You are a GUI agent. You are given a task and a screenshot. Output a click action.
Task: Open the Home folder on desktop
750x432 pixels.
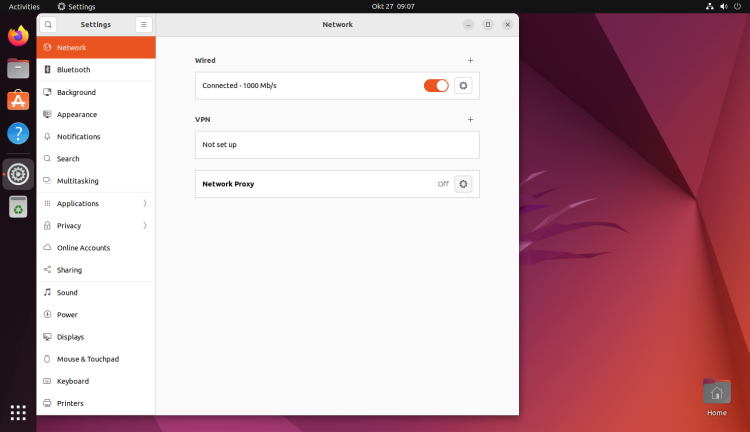(717, 397)
